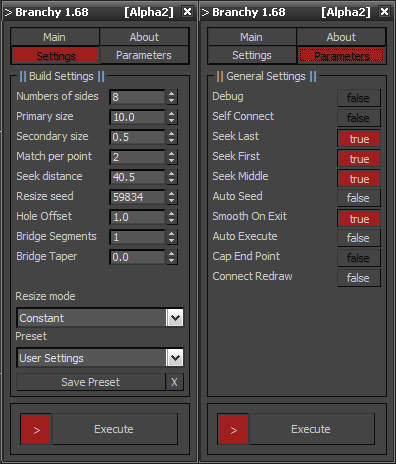Click red arrow icon beside Execute in Settings window
Screen dimensions: 396x464
(36, 429)
